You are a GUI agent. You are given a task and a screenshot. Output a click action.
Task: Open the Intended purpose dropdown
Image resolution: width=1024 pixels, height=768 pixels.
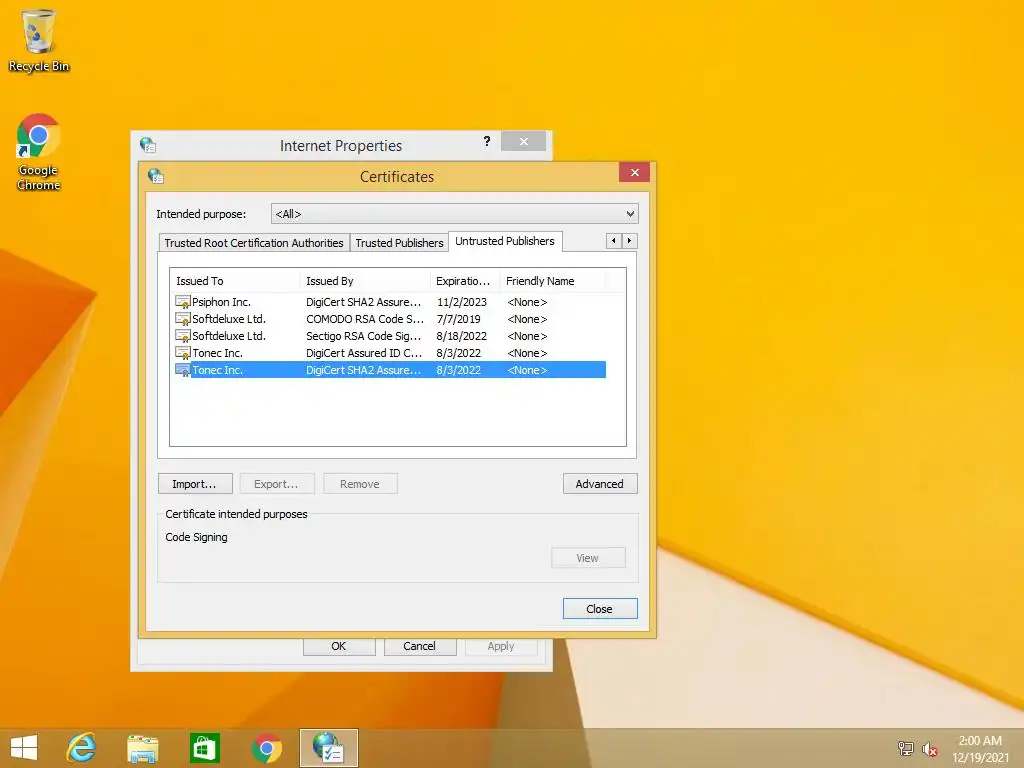(455, 214)
